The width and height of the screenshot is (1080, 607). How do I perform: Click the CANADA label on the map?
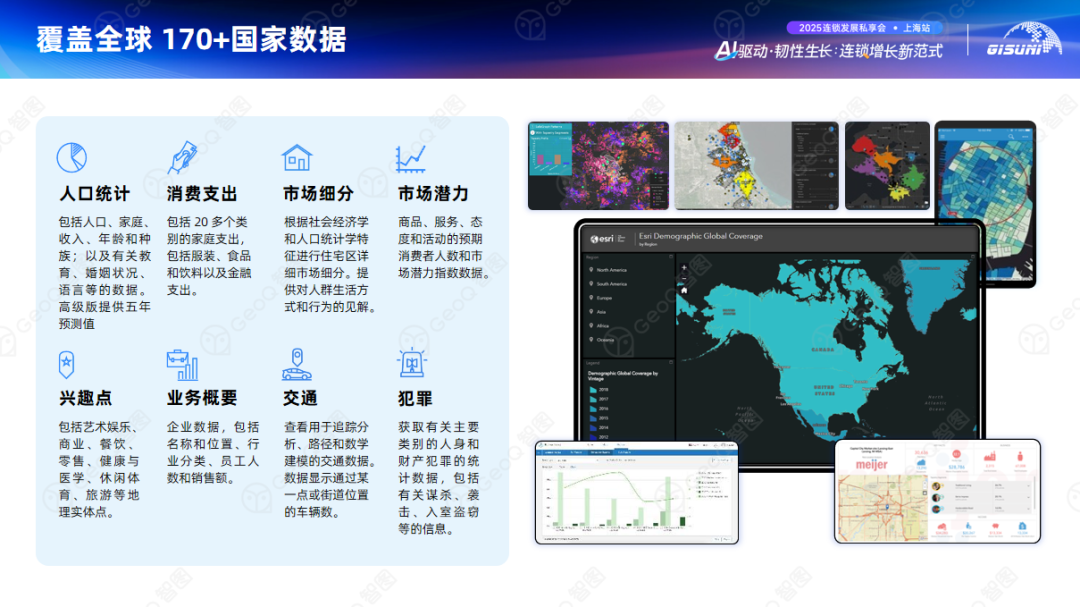(x=822, y=350)
